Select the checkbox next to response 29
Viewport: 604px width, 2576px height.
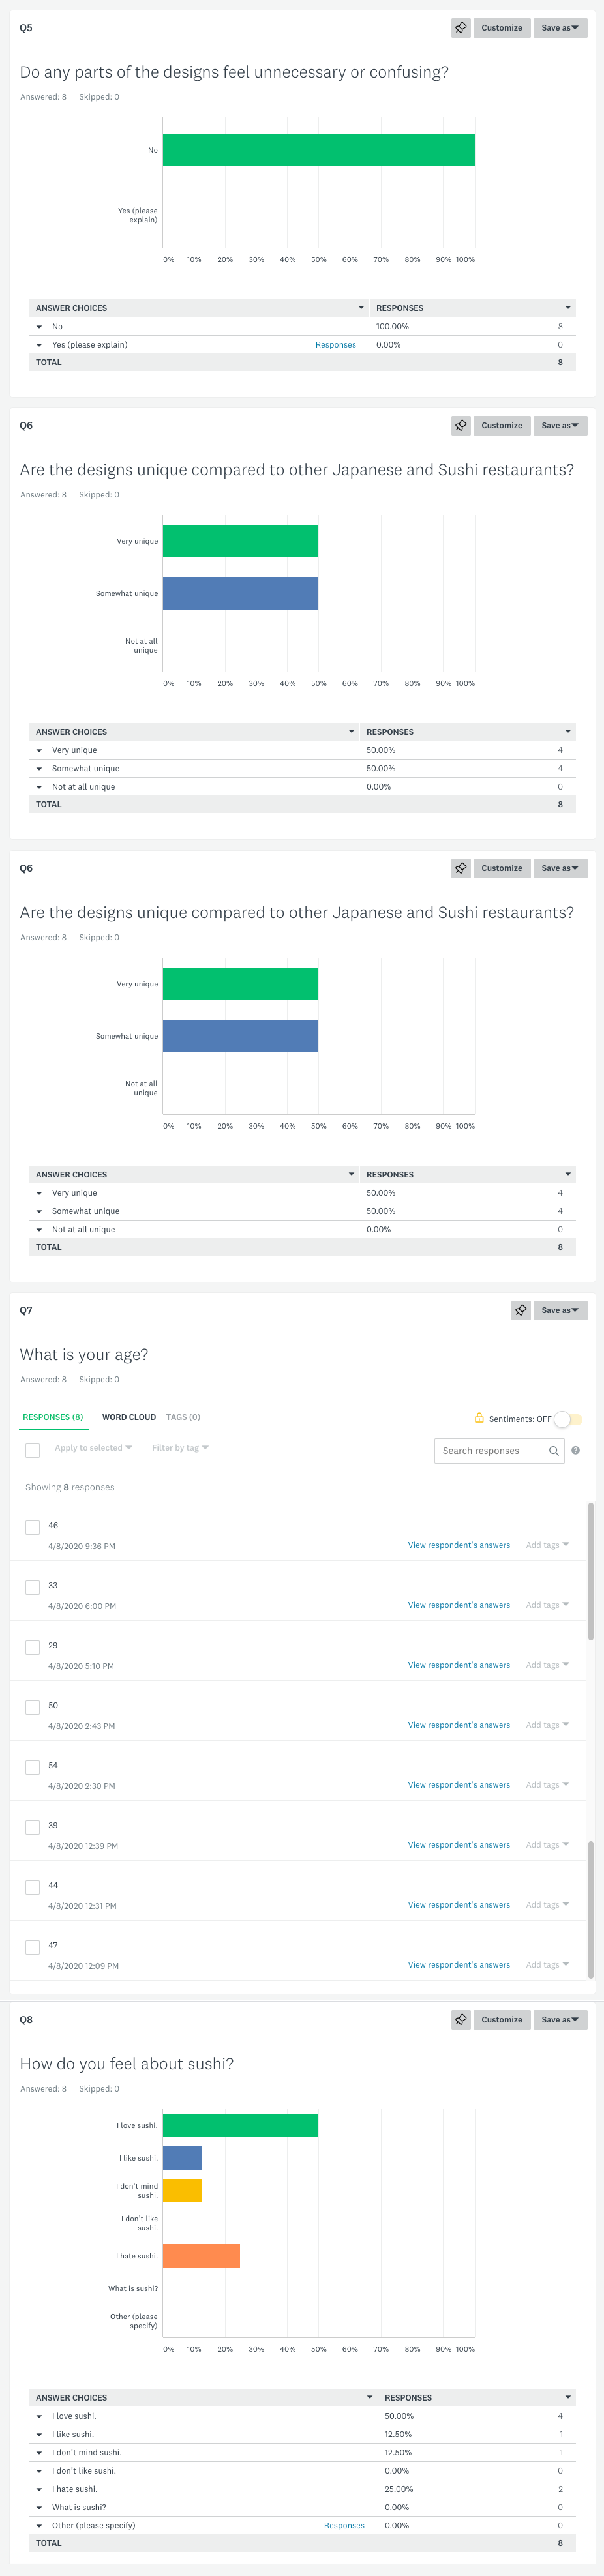click(32, 1647)
